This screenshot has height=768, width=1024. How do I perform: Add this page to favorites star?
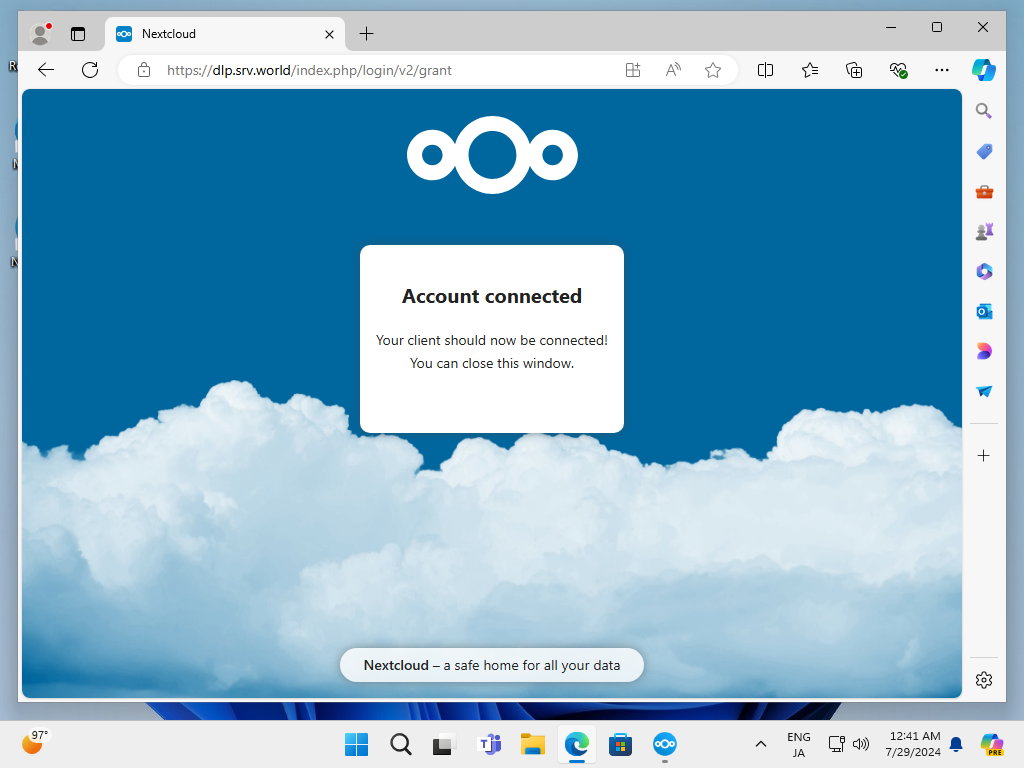[x=712, y=70]
